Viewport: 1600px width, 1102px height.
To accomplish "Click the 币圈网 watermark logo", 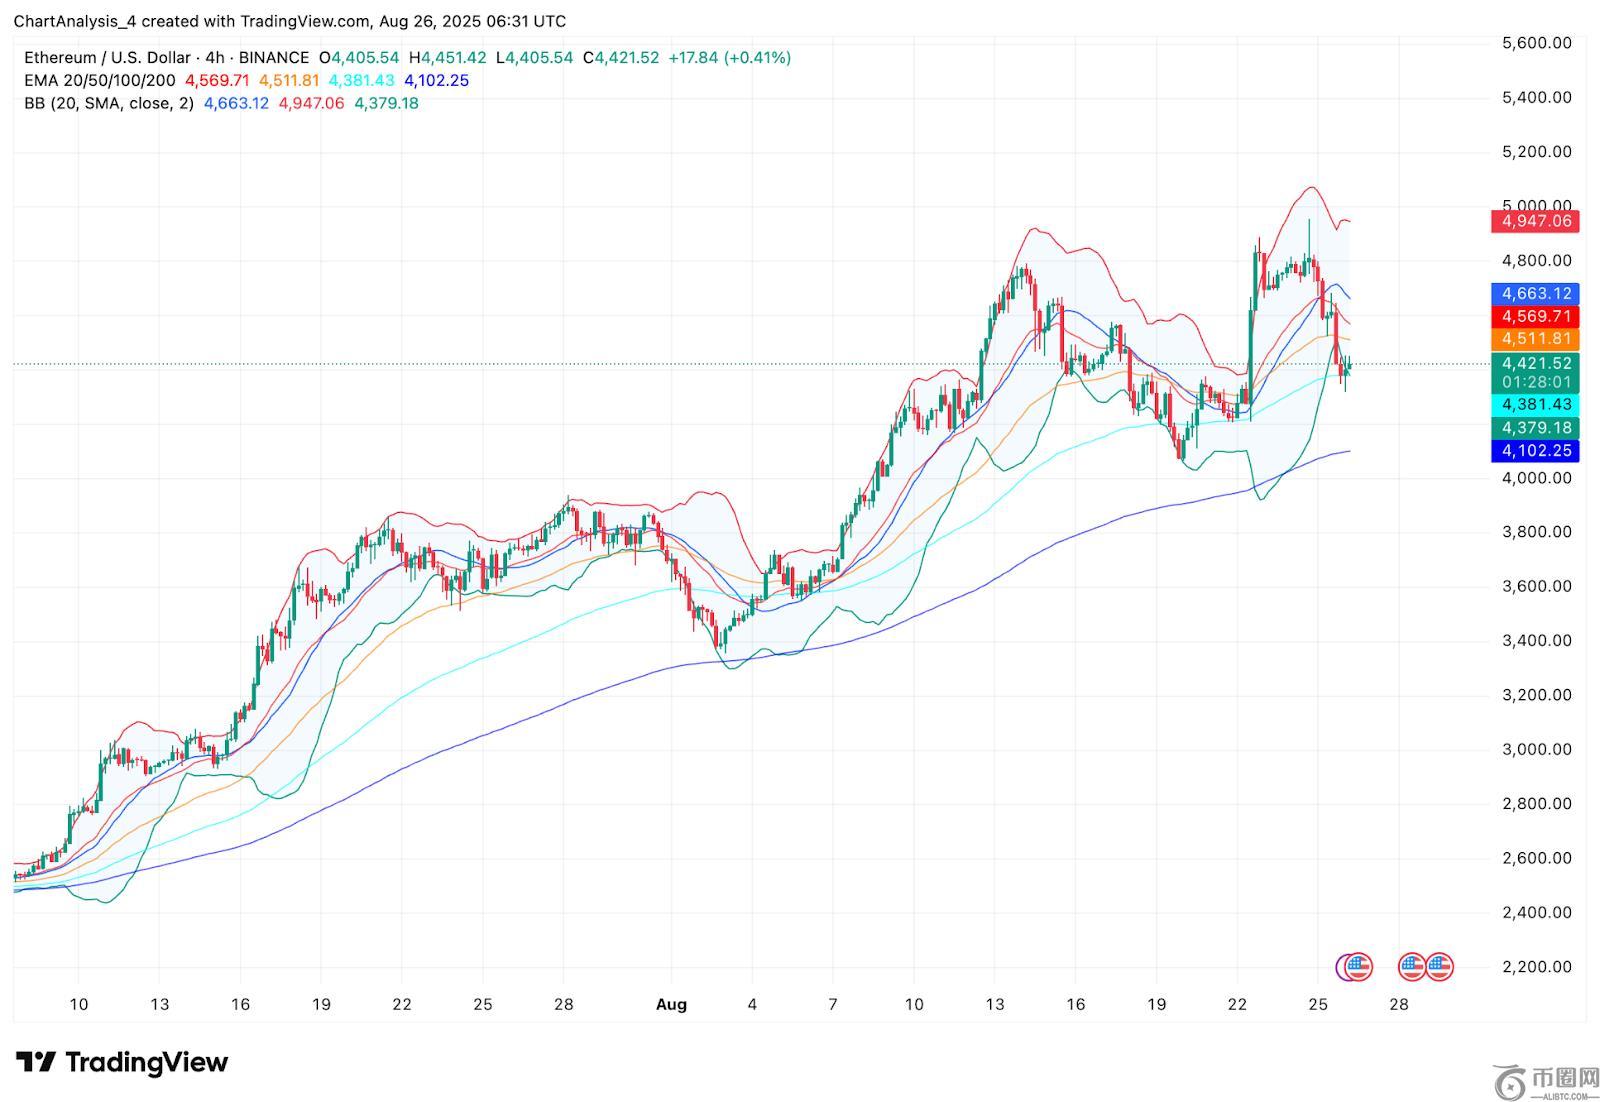I will (1542, 1079).
